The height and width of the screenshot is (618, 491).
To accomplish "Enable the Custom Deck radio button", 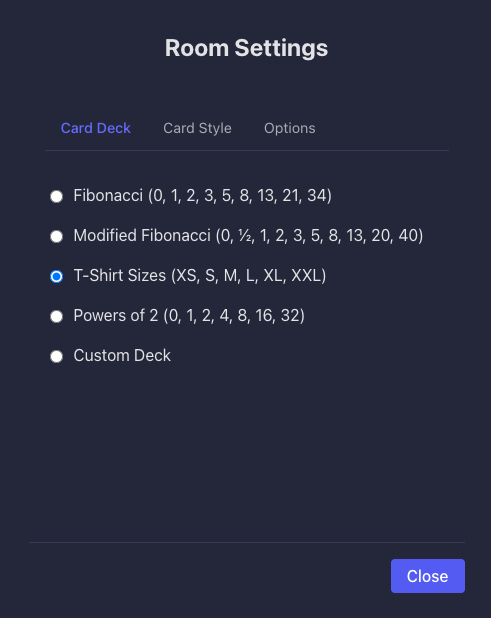I will (56, 356).
